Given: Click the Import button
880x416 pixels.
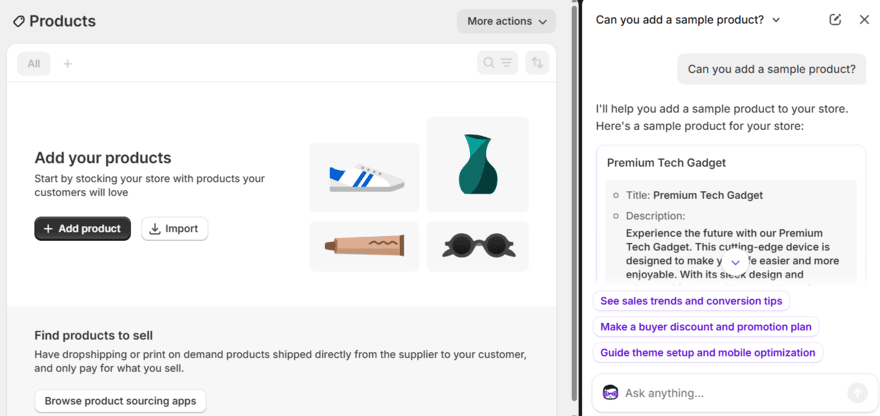Looking at the screenshot, I should coord(175,228).
